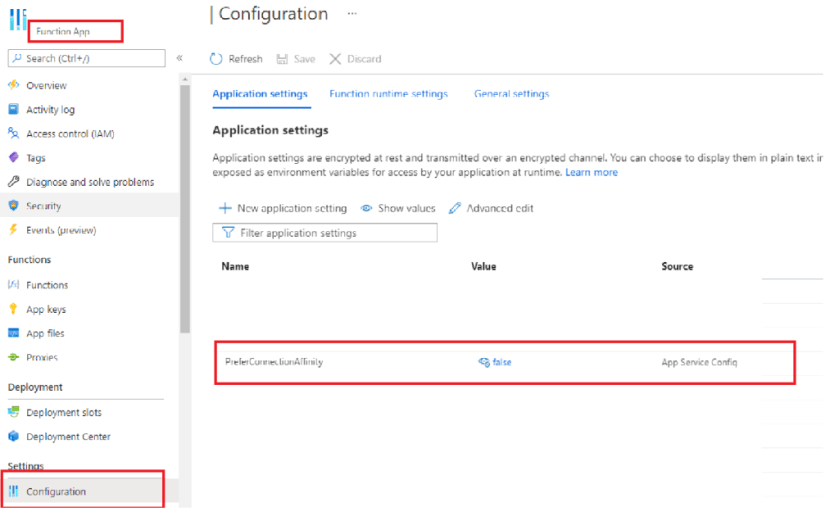Viewport: 839px width, 521px height.
Task: Switch to Function runtime settings tab
Action: pos(388,94)
